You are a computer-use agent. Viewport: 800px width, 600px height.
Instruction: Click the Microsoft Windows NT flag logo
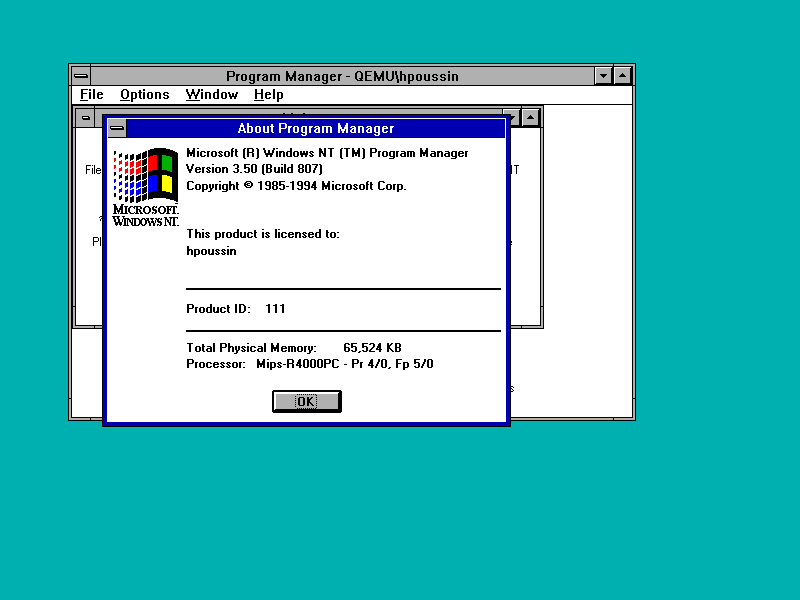144,180
